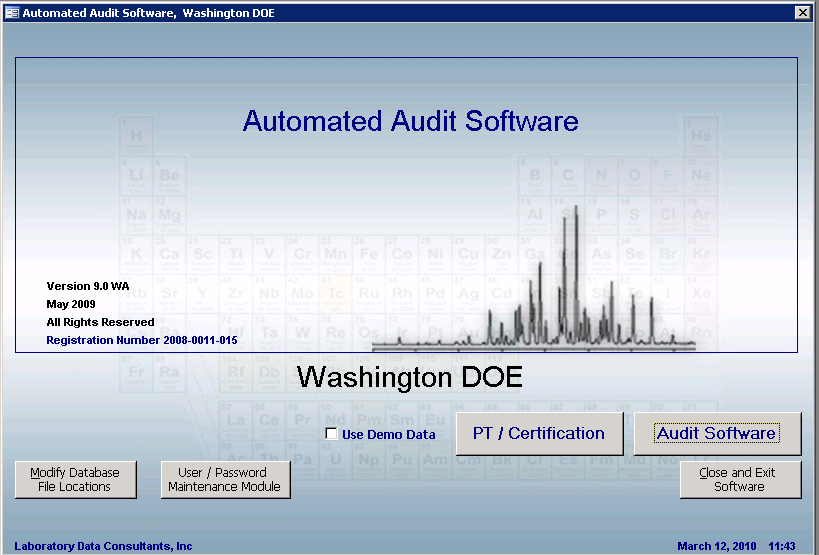The width and height of the screenshot is (819, 555).
Task: Click the 'Use Demo Data' label text
Action: click(388, 435)
